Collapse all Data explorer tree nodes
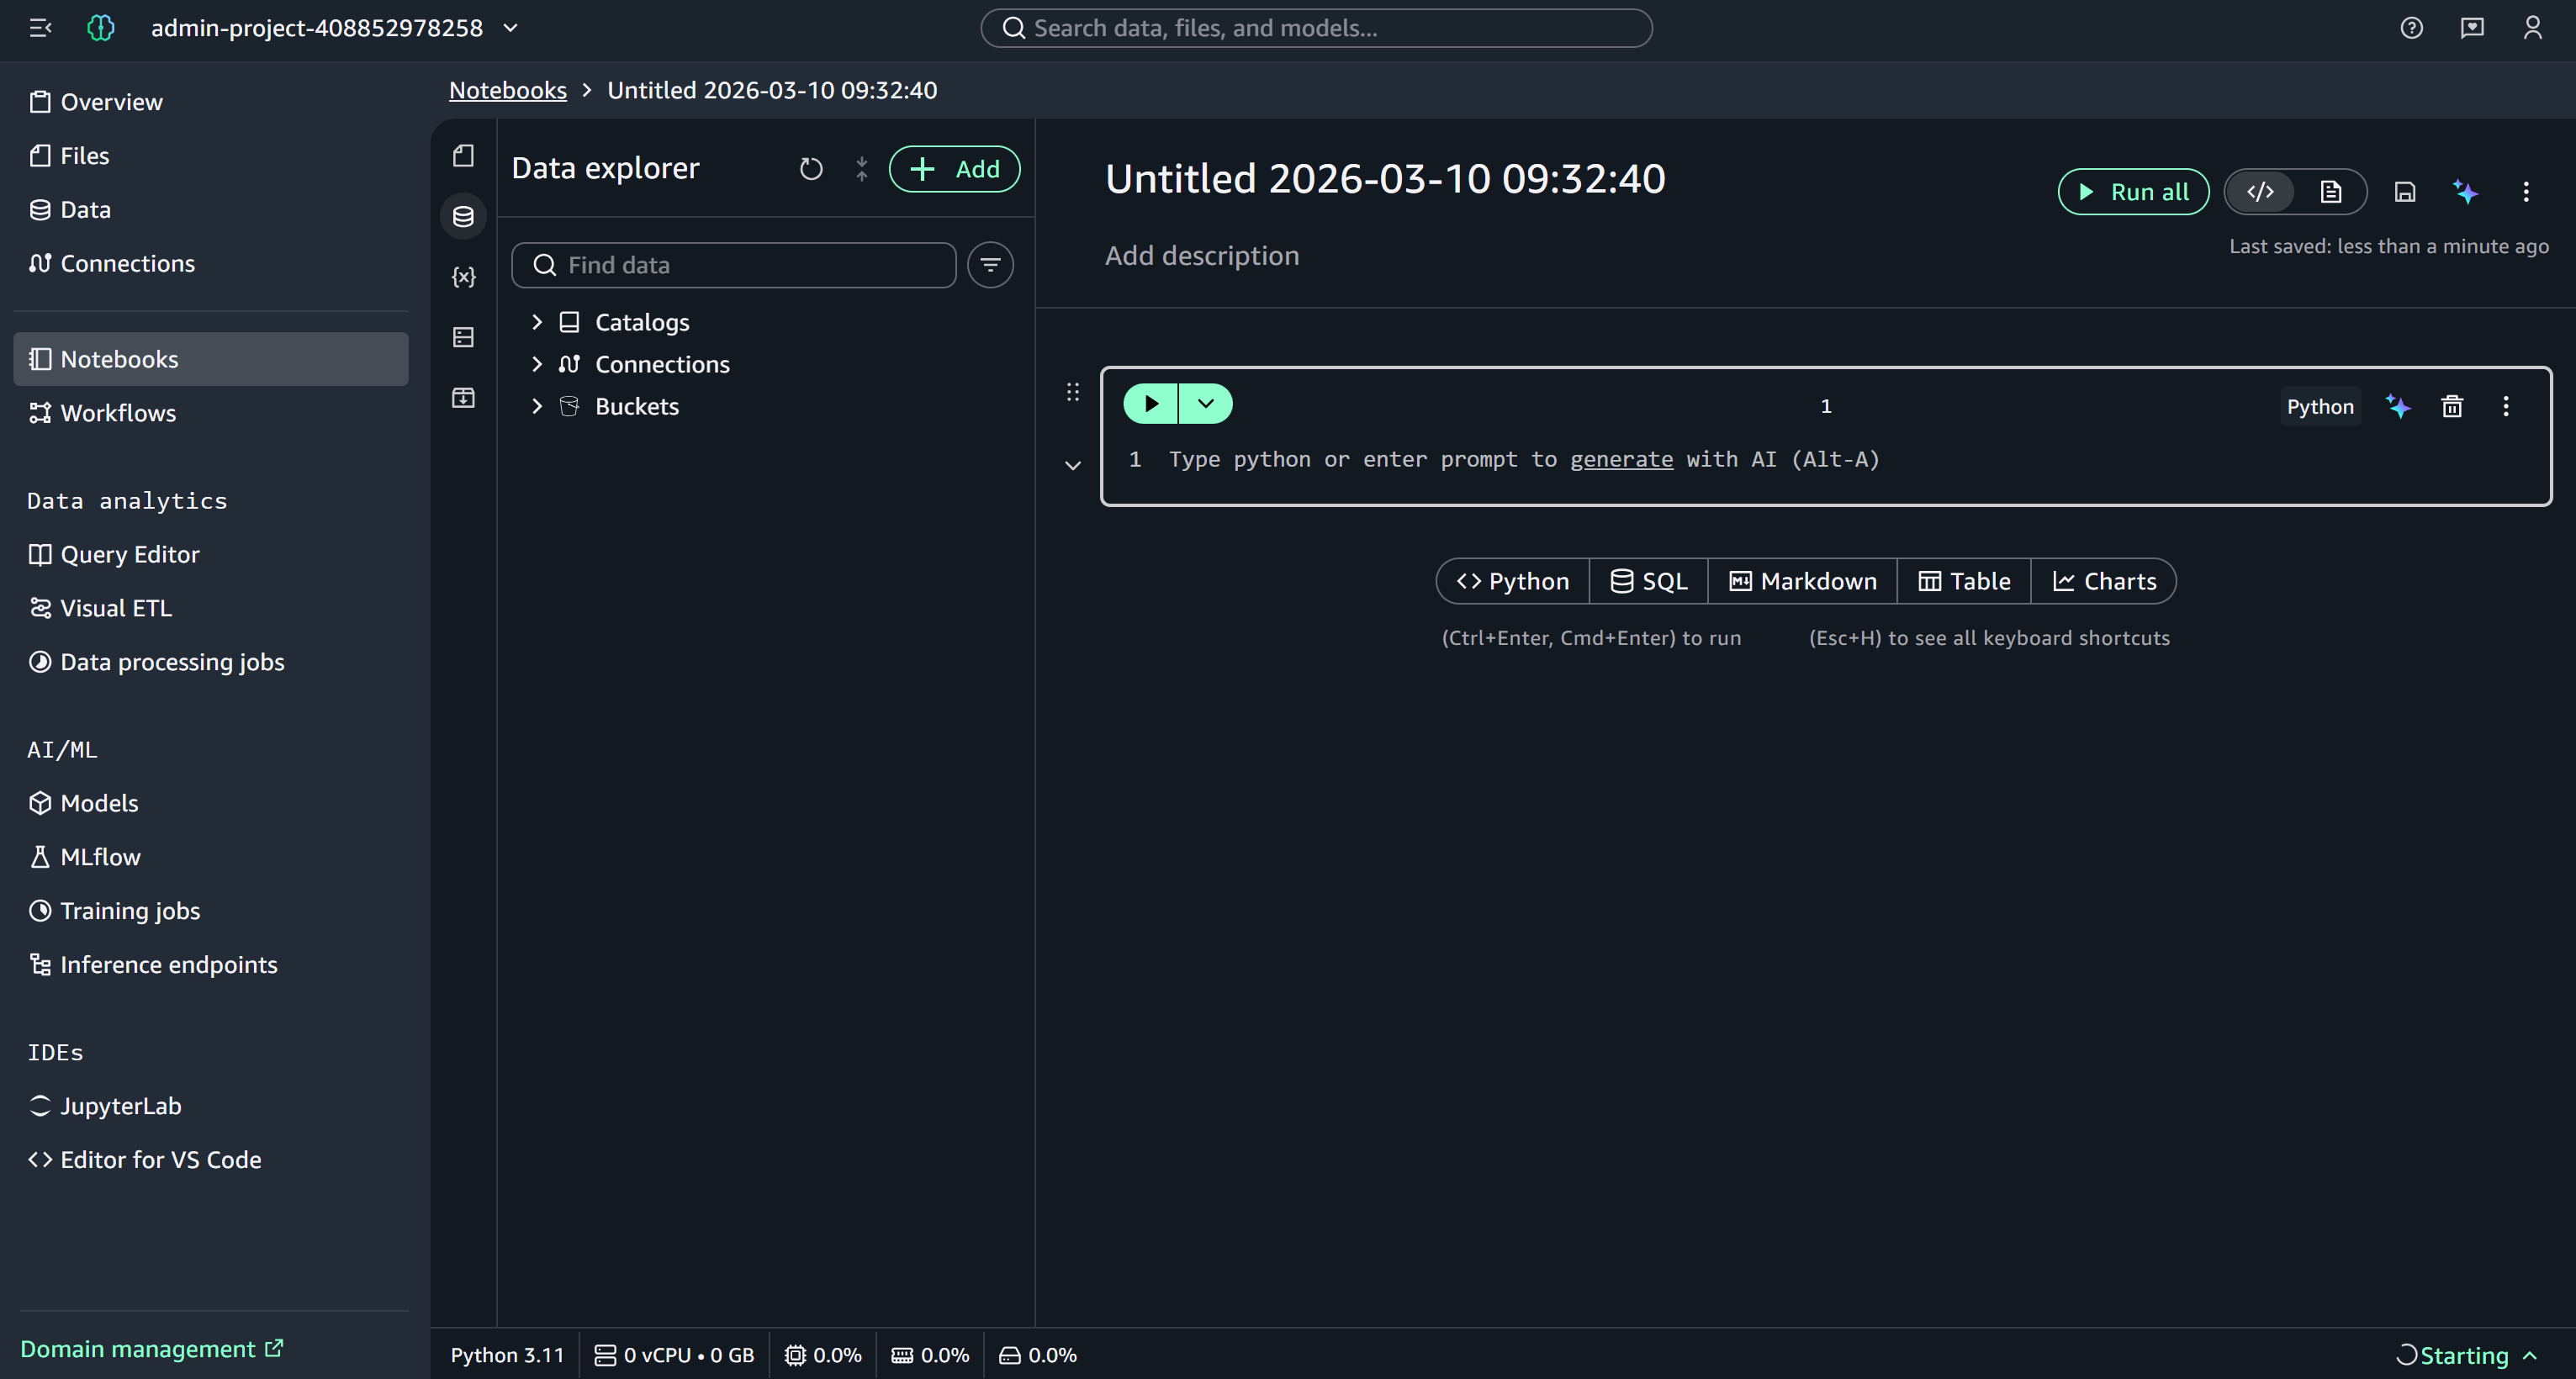Screen dimensions: 2576x1379 [x=861, y=169]
